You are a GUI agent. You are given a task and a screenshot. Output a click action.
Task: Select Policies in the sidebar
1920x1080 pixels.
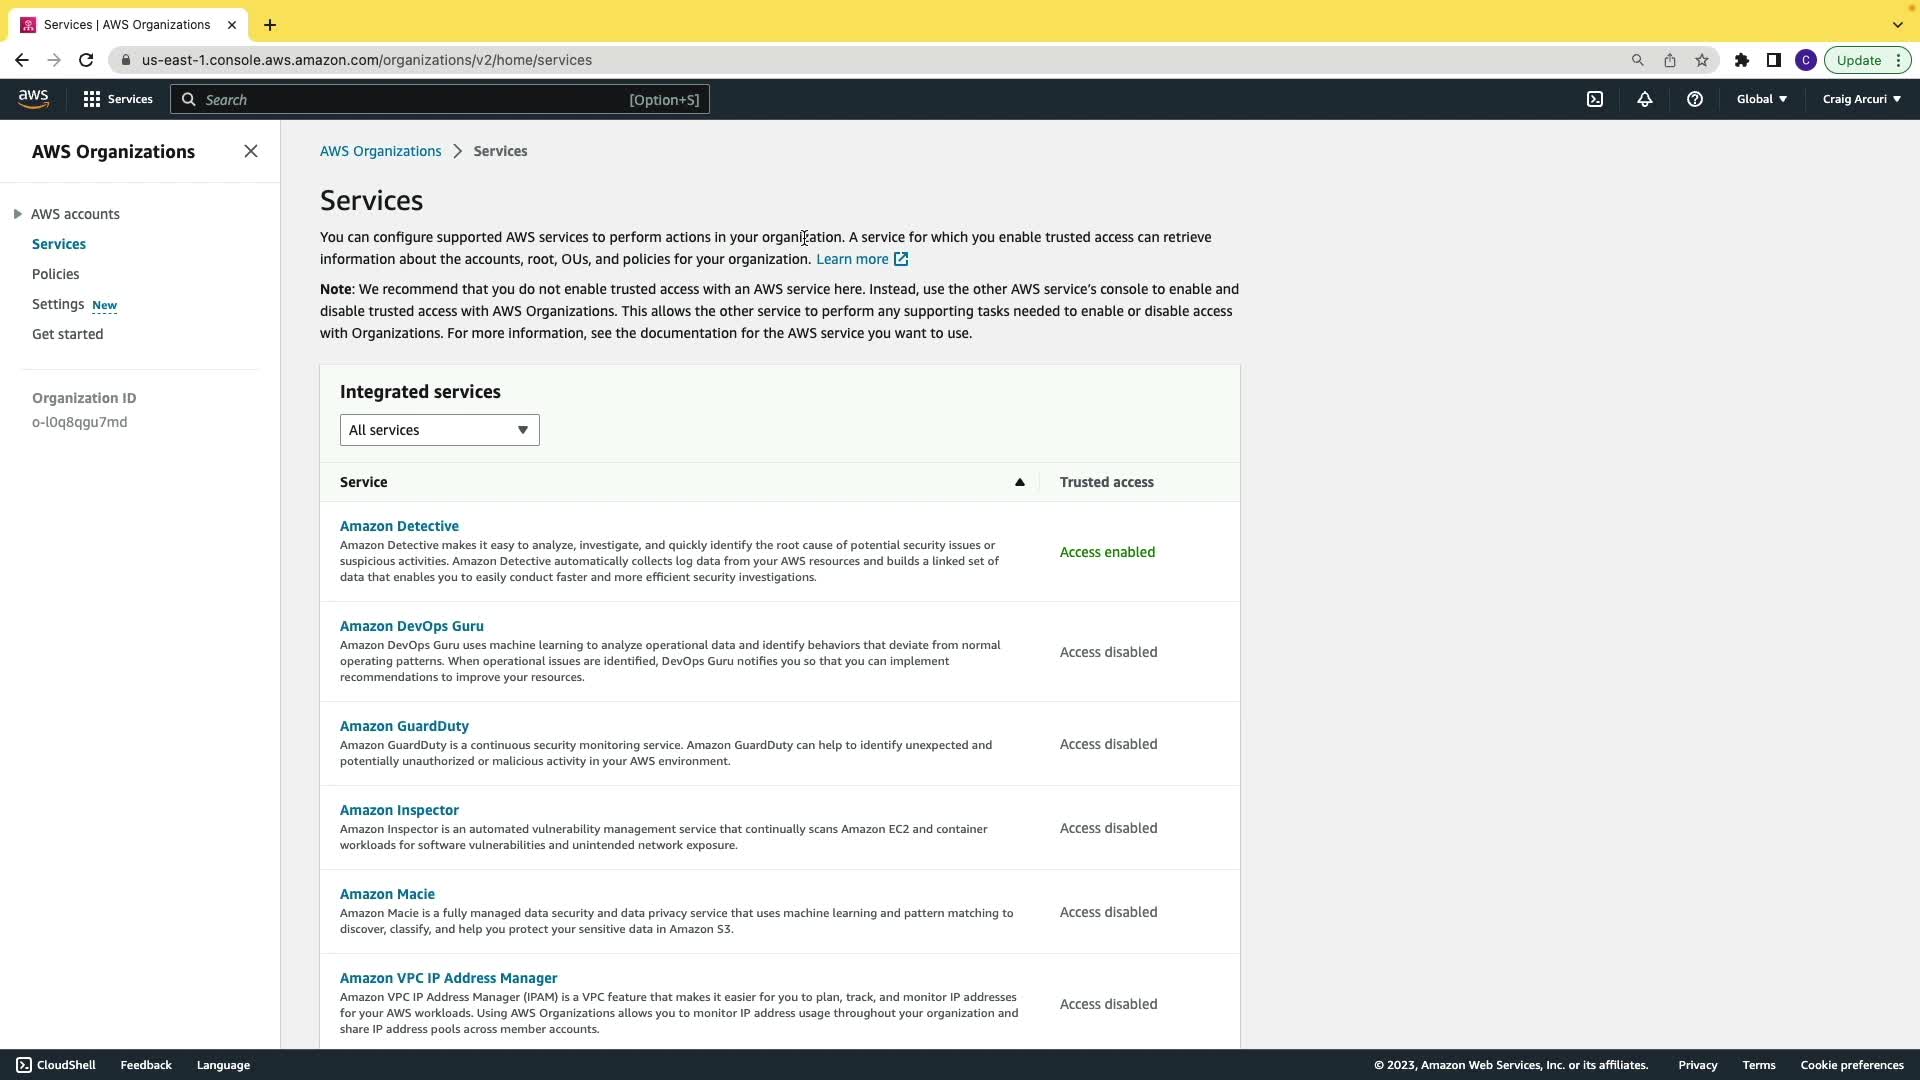coord(56,274)
